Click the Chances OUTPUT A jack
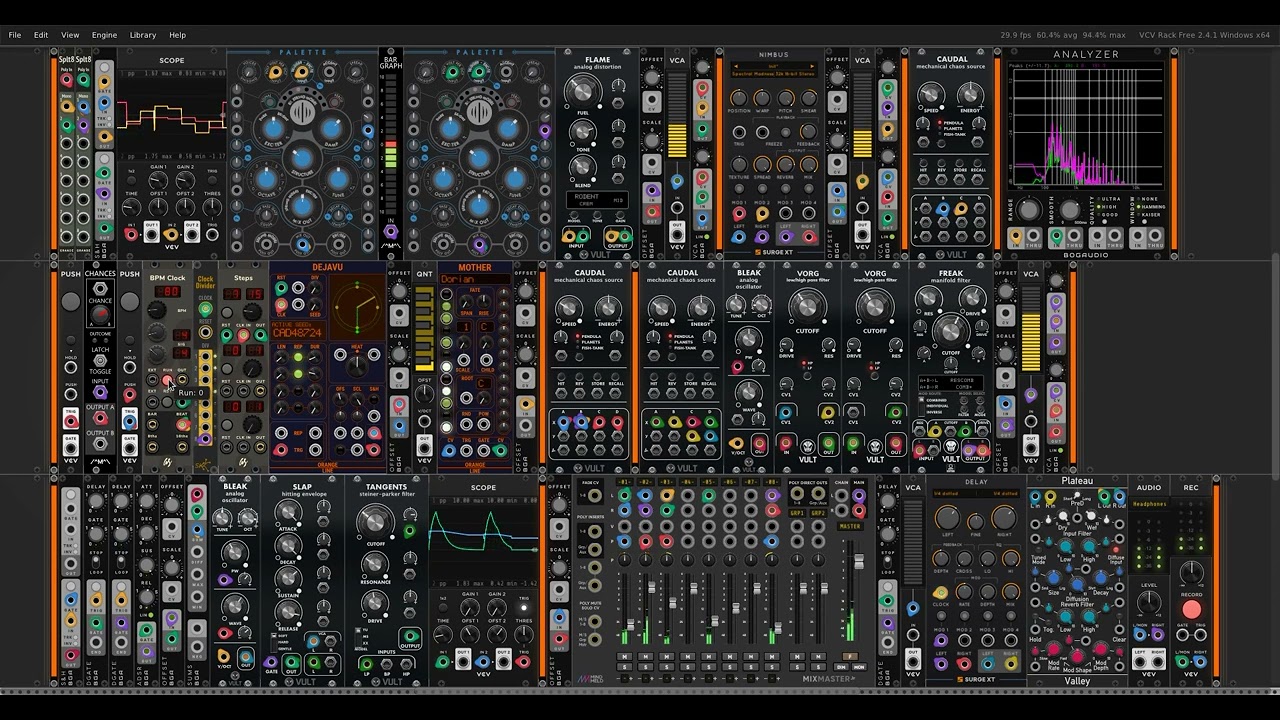 click(x=100, y=418)
